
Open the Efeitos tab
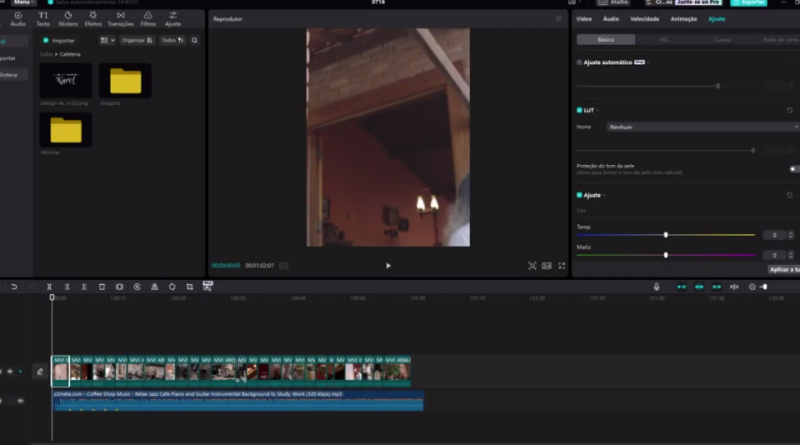pyautogui.click(x=93, y=19)
